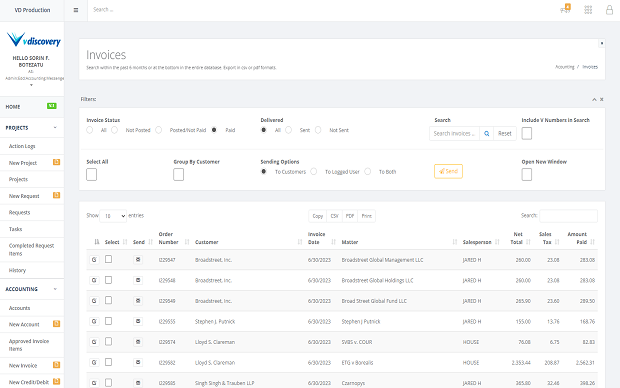Open invoice I229555 details icon
The height and width of the screenshot is (388, 620).
(x=94, y=322)
